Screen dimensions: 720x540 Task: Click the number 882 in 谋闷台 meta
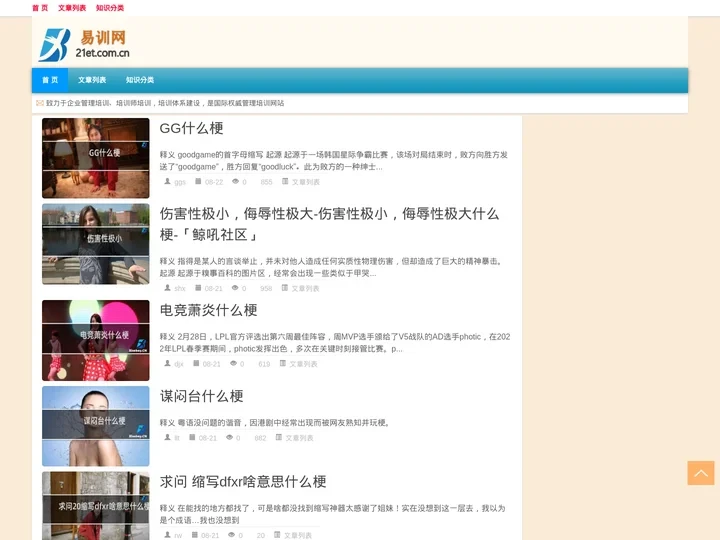[x=260, y=438]
